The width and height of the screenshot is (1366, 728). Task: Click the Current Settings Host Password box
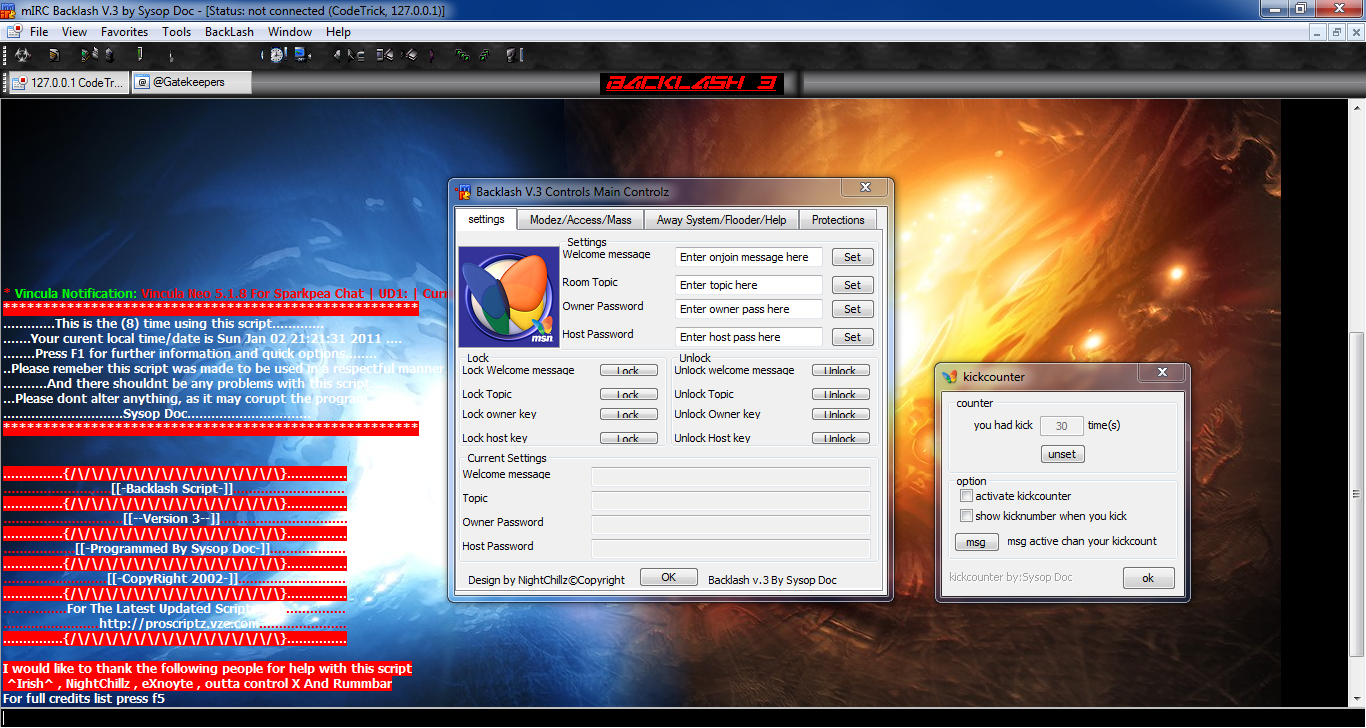pyautogui.click(x=731, y=549)
